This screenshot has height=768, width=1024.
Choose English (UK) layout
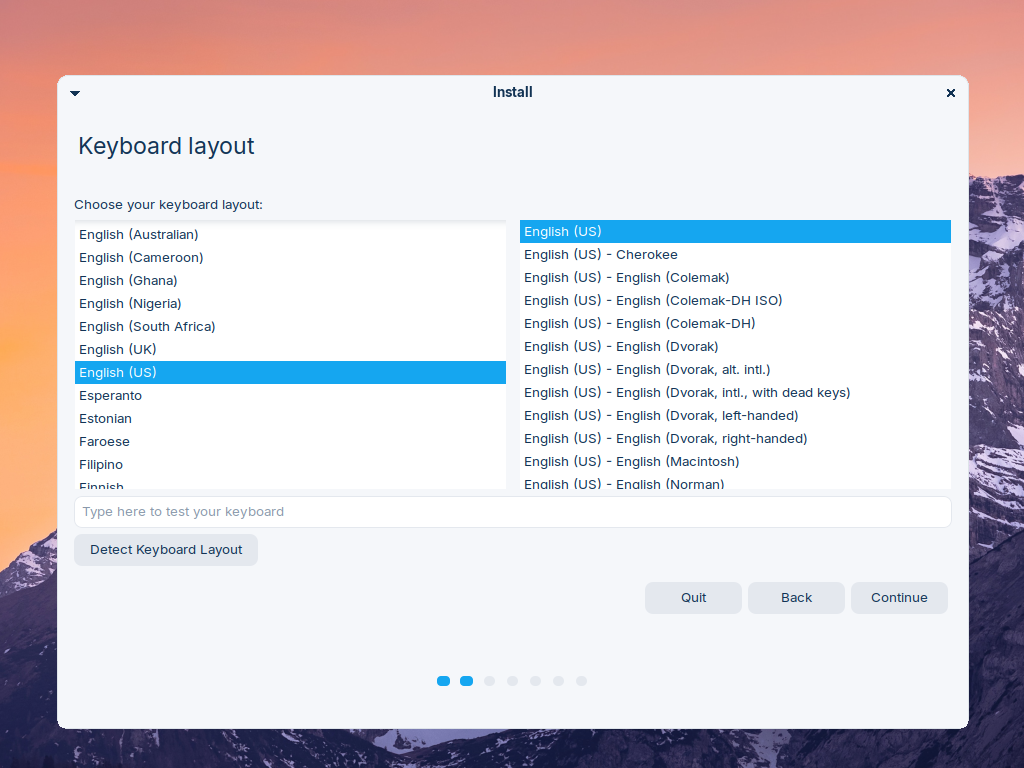pyautogui.click(x=290, y=349)
